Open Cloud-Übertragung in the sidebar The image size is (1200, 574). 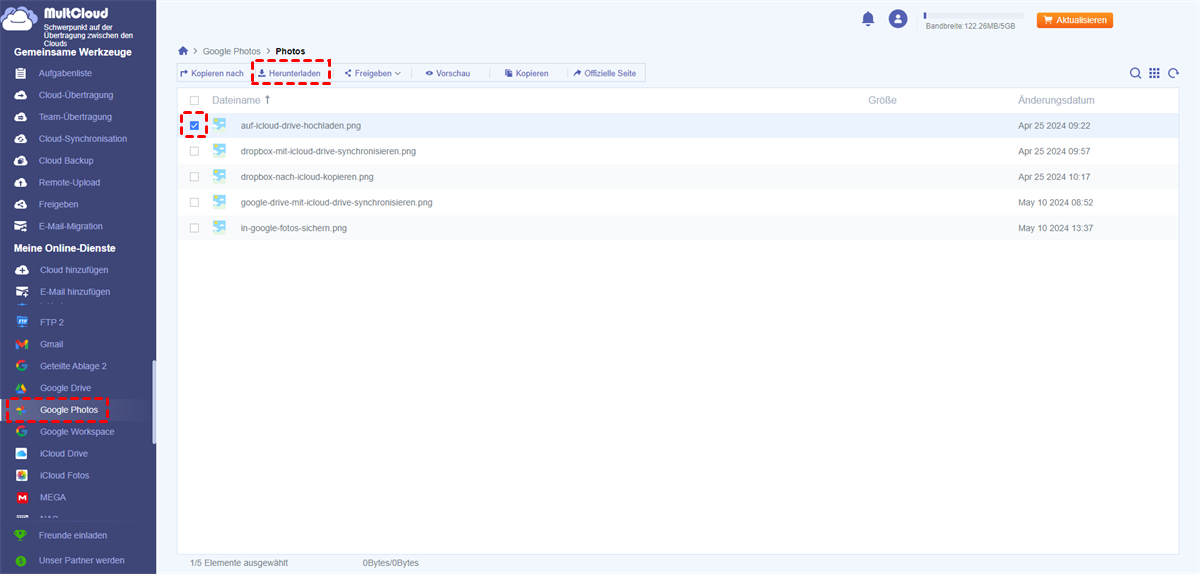[x=76, y=95]
